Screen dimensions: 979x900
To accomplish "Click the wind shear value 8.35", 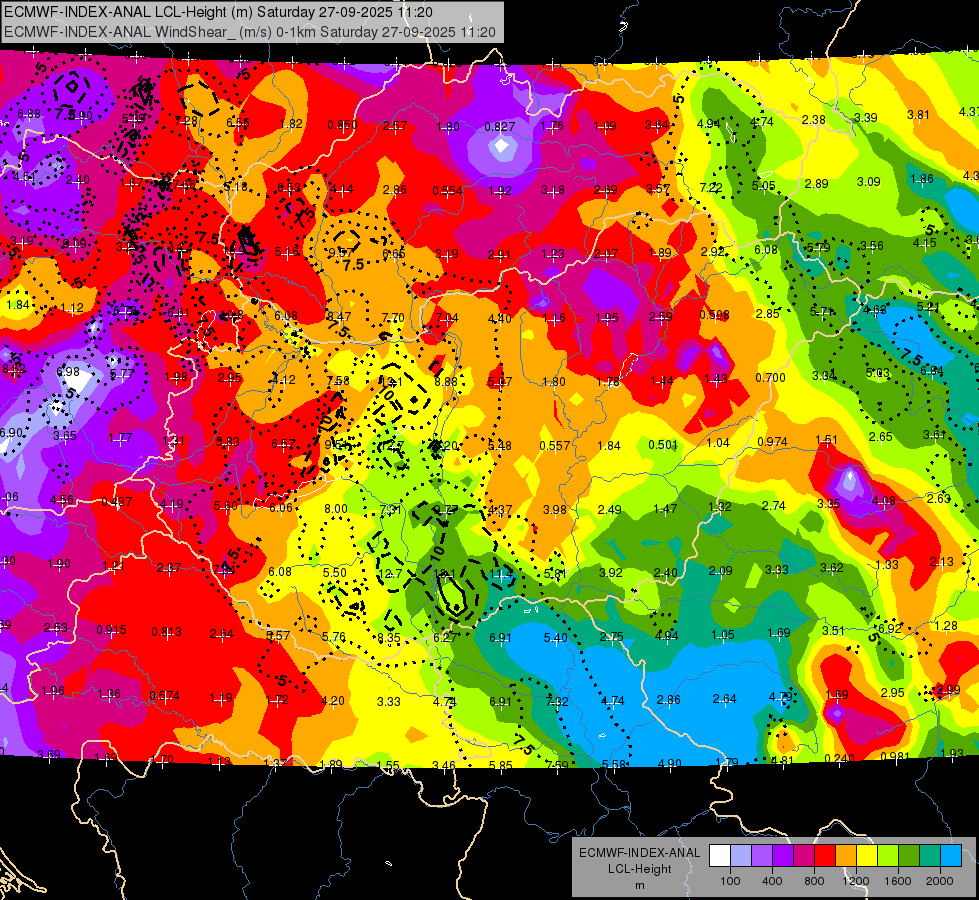I will (389, 638).
